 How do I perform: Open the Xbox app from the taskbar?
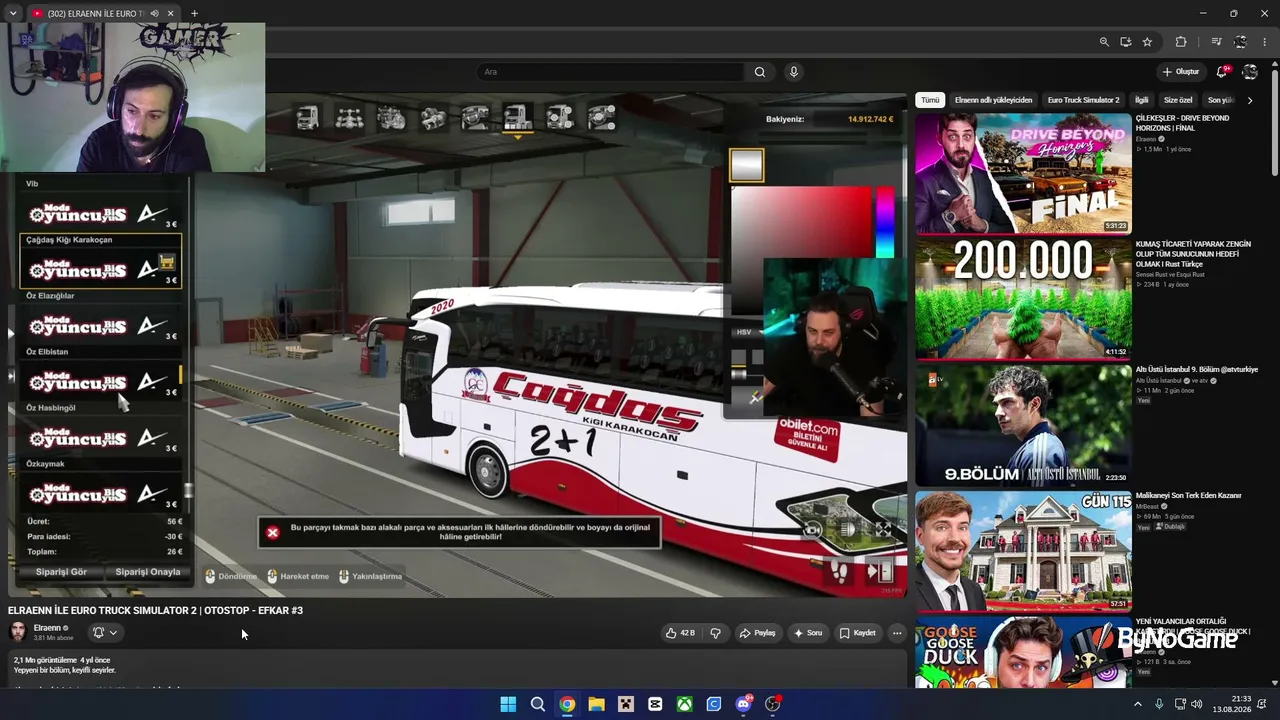pyautogui.click(x=684, y=704)
